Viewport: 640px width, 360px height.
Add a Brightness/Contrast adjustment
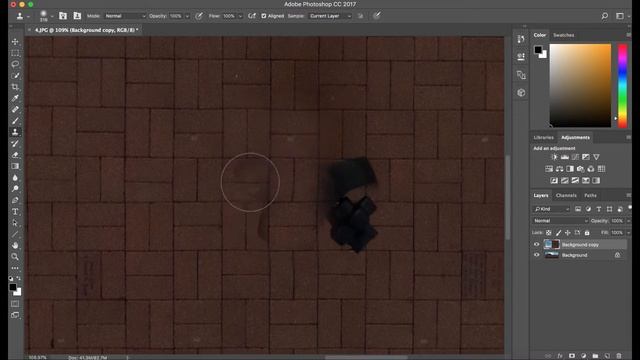click(554, 157)
